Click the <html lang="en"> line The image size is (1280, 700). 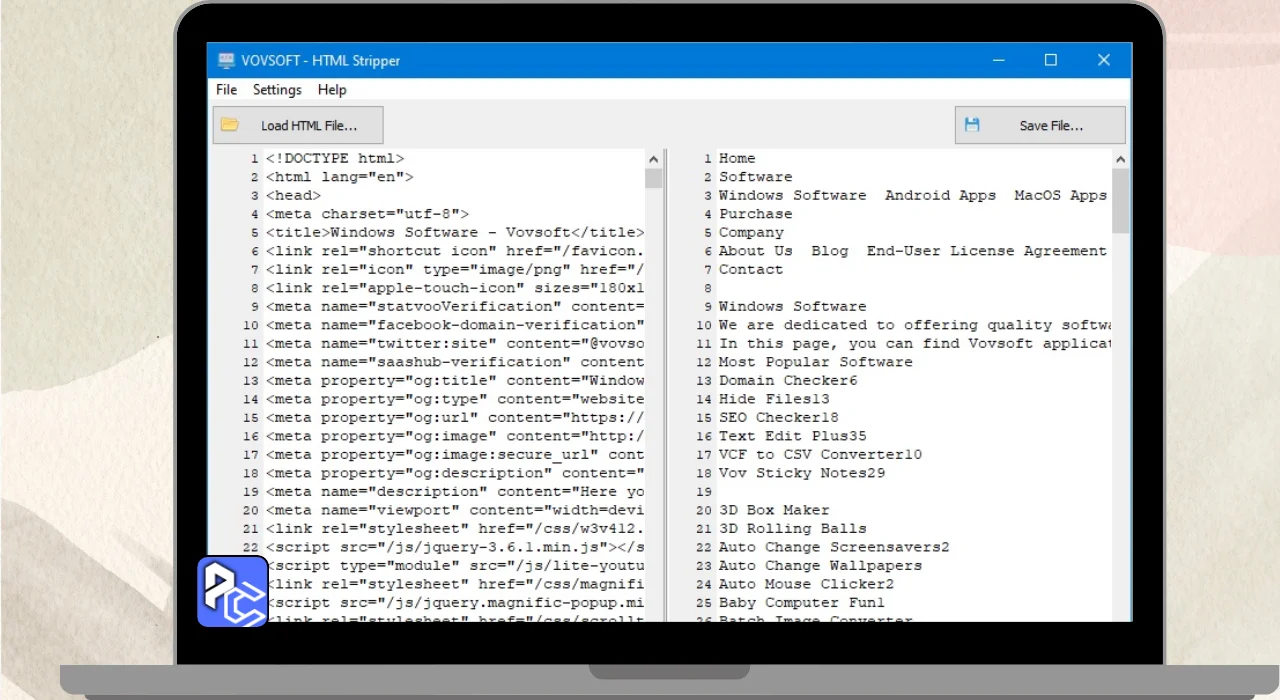point(339,177)
